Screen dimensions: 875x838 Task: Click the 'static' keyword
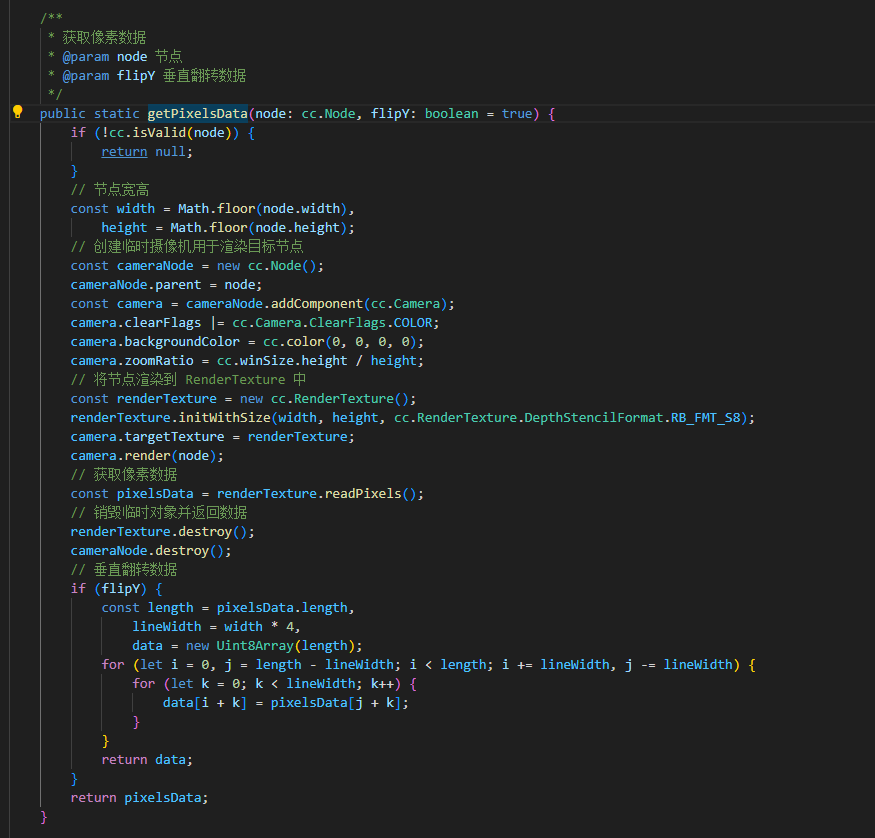[x=117, y=114]
